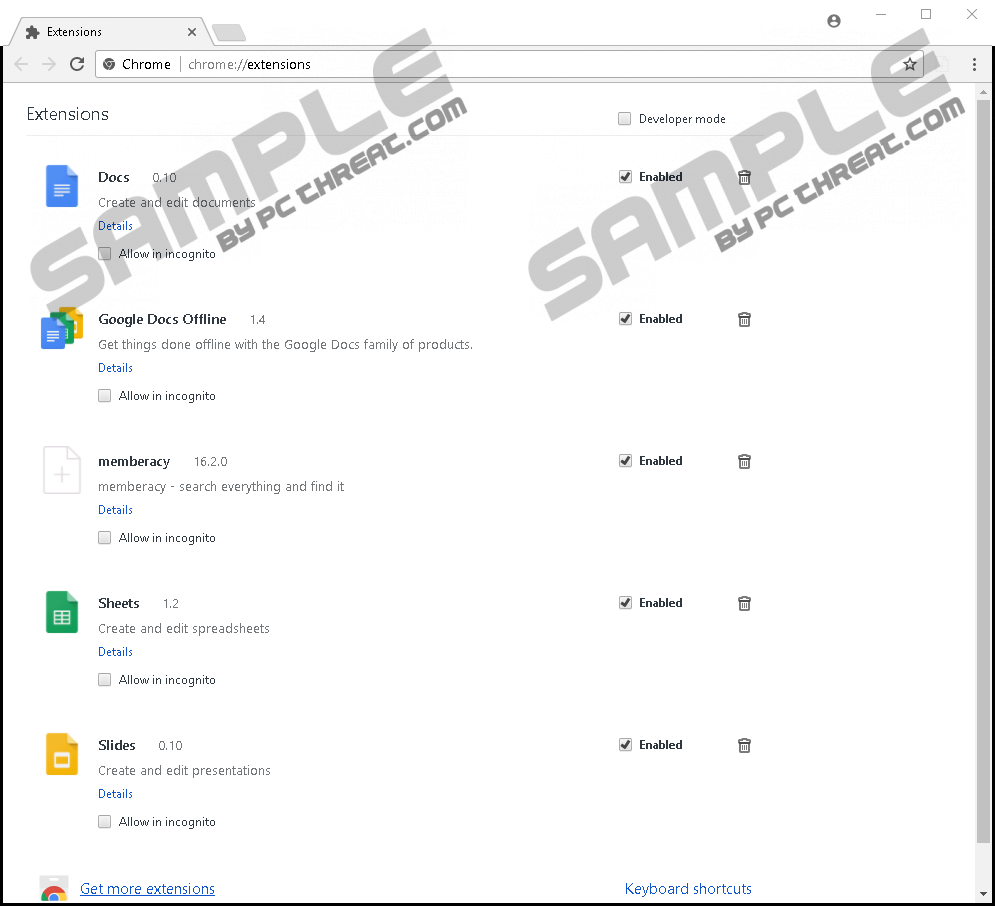Viewport: 995px width, 906px height.
Task: Allow Sheets in incognito
Action: coord(105,680)
